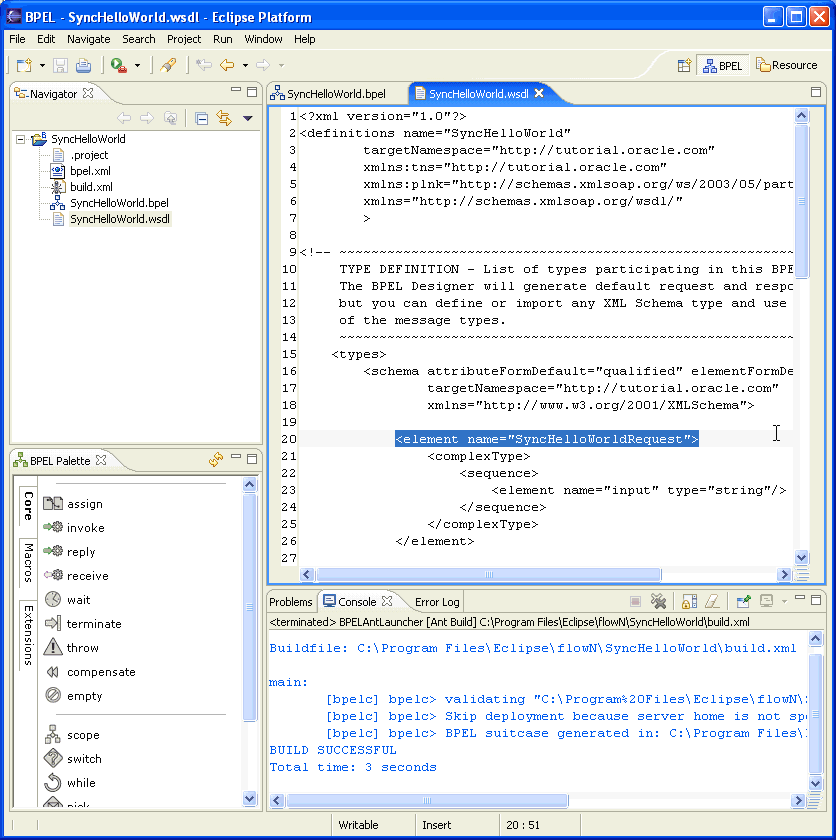The image size is (836, 840).
Task: Open the Project menu
Action: [184, 39]
